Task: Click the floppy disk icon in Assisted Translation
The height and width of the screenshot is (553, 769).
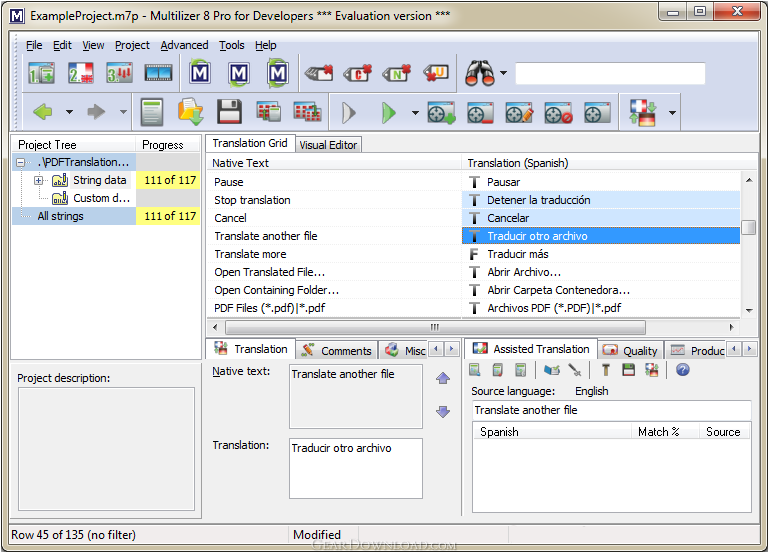Action: click(x=628, y=370)
